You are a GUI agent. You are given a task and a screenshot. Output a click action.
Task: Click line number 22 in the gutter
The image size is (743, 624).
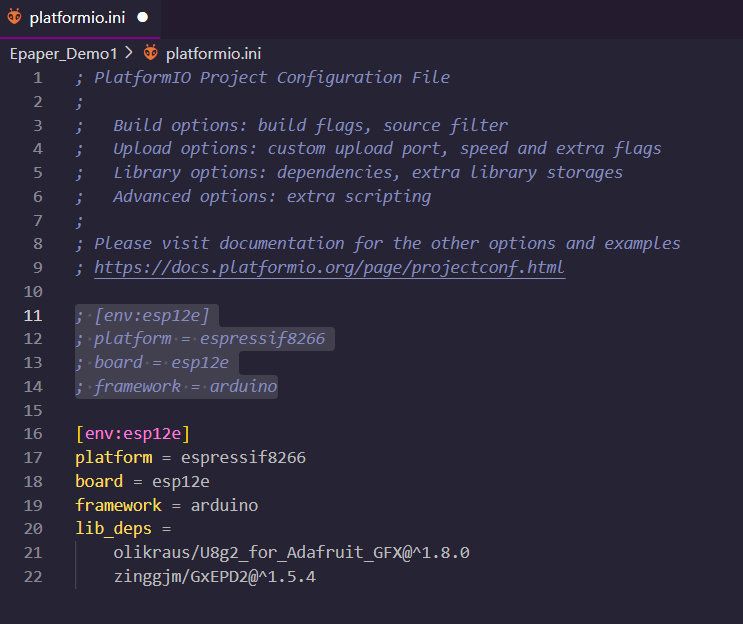pos(33,577)
